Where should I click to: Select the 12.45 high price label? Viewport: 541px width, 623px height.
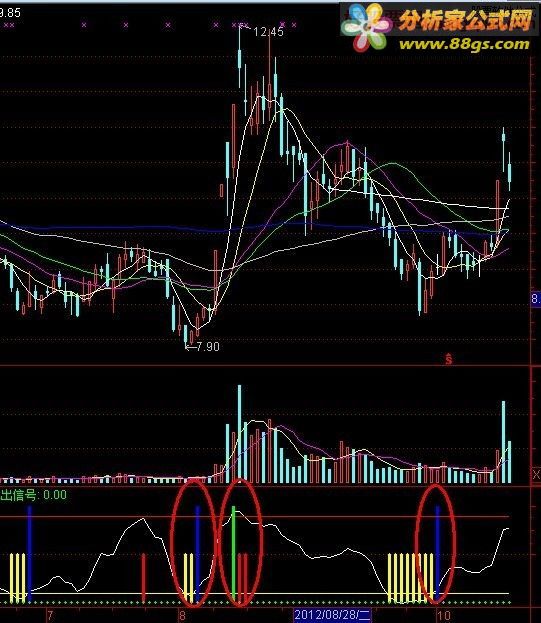pyautogui.click(x=269, y=32)
